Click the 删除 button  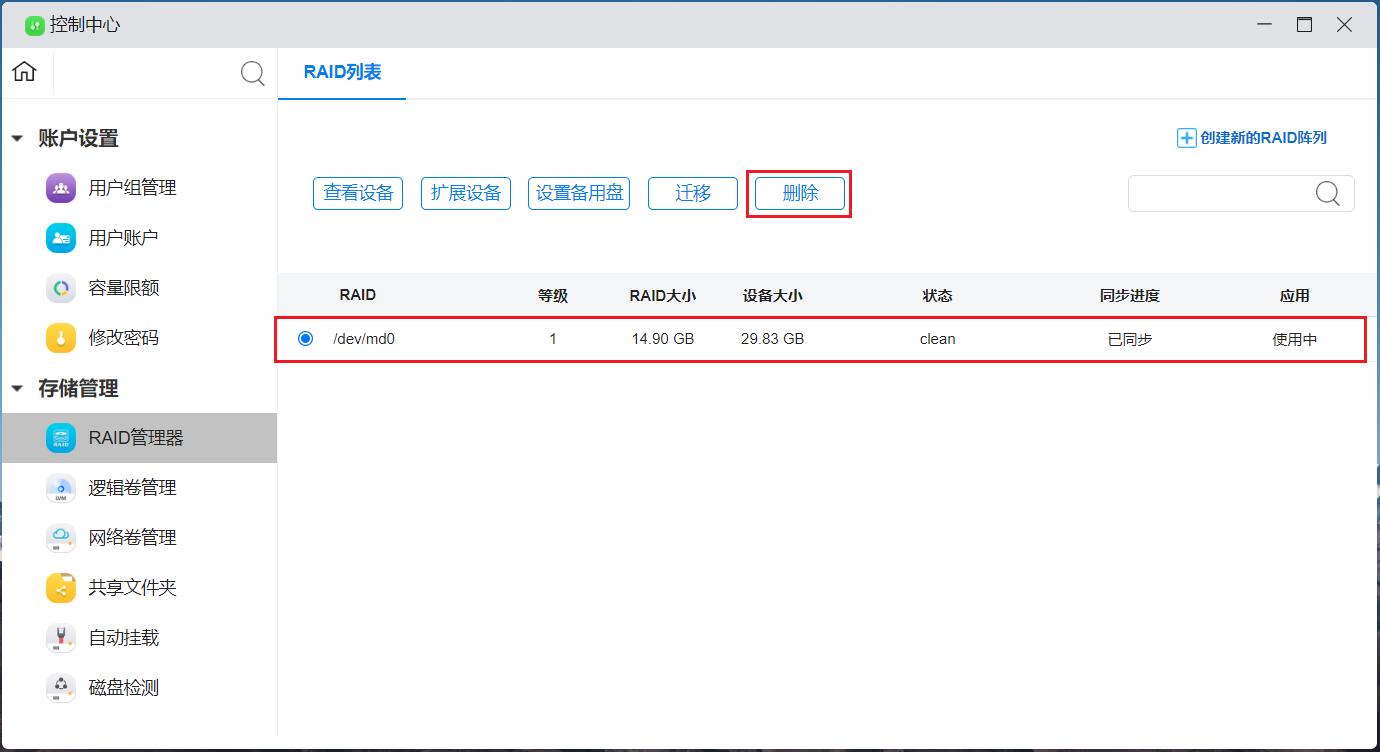pos(800,193)
